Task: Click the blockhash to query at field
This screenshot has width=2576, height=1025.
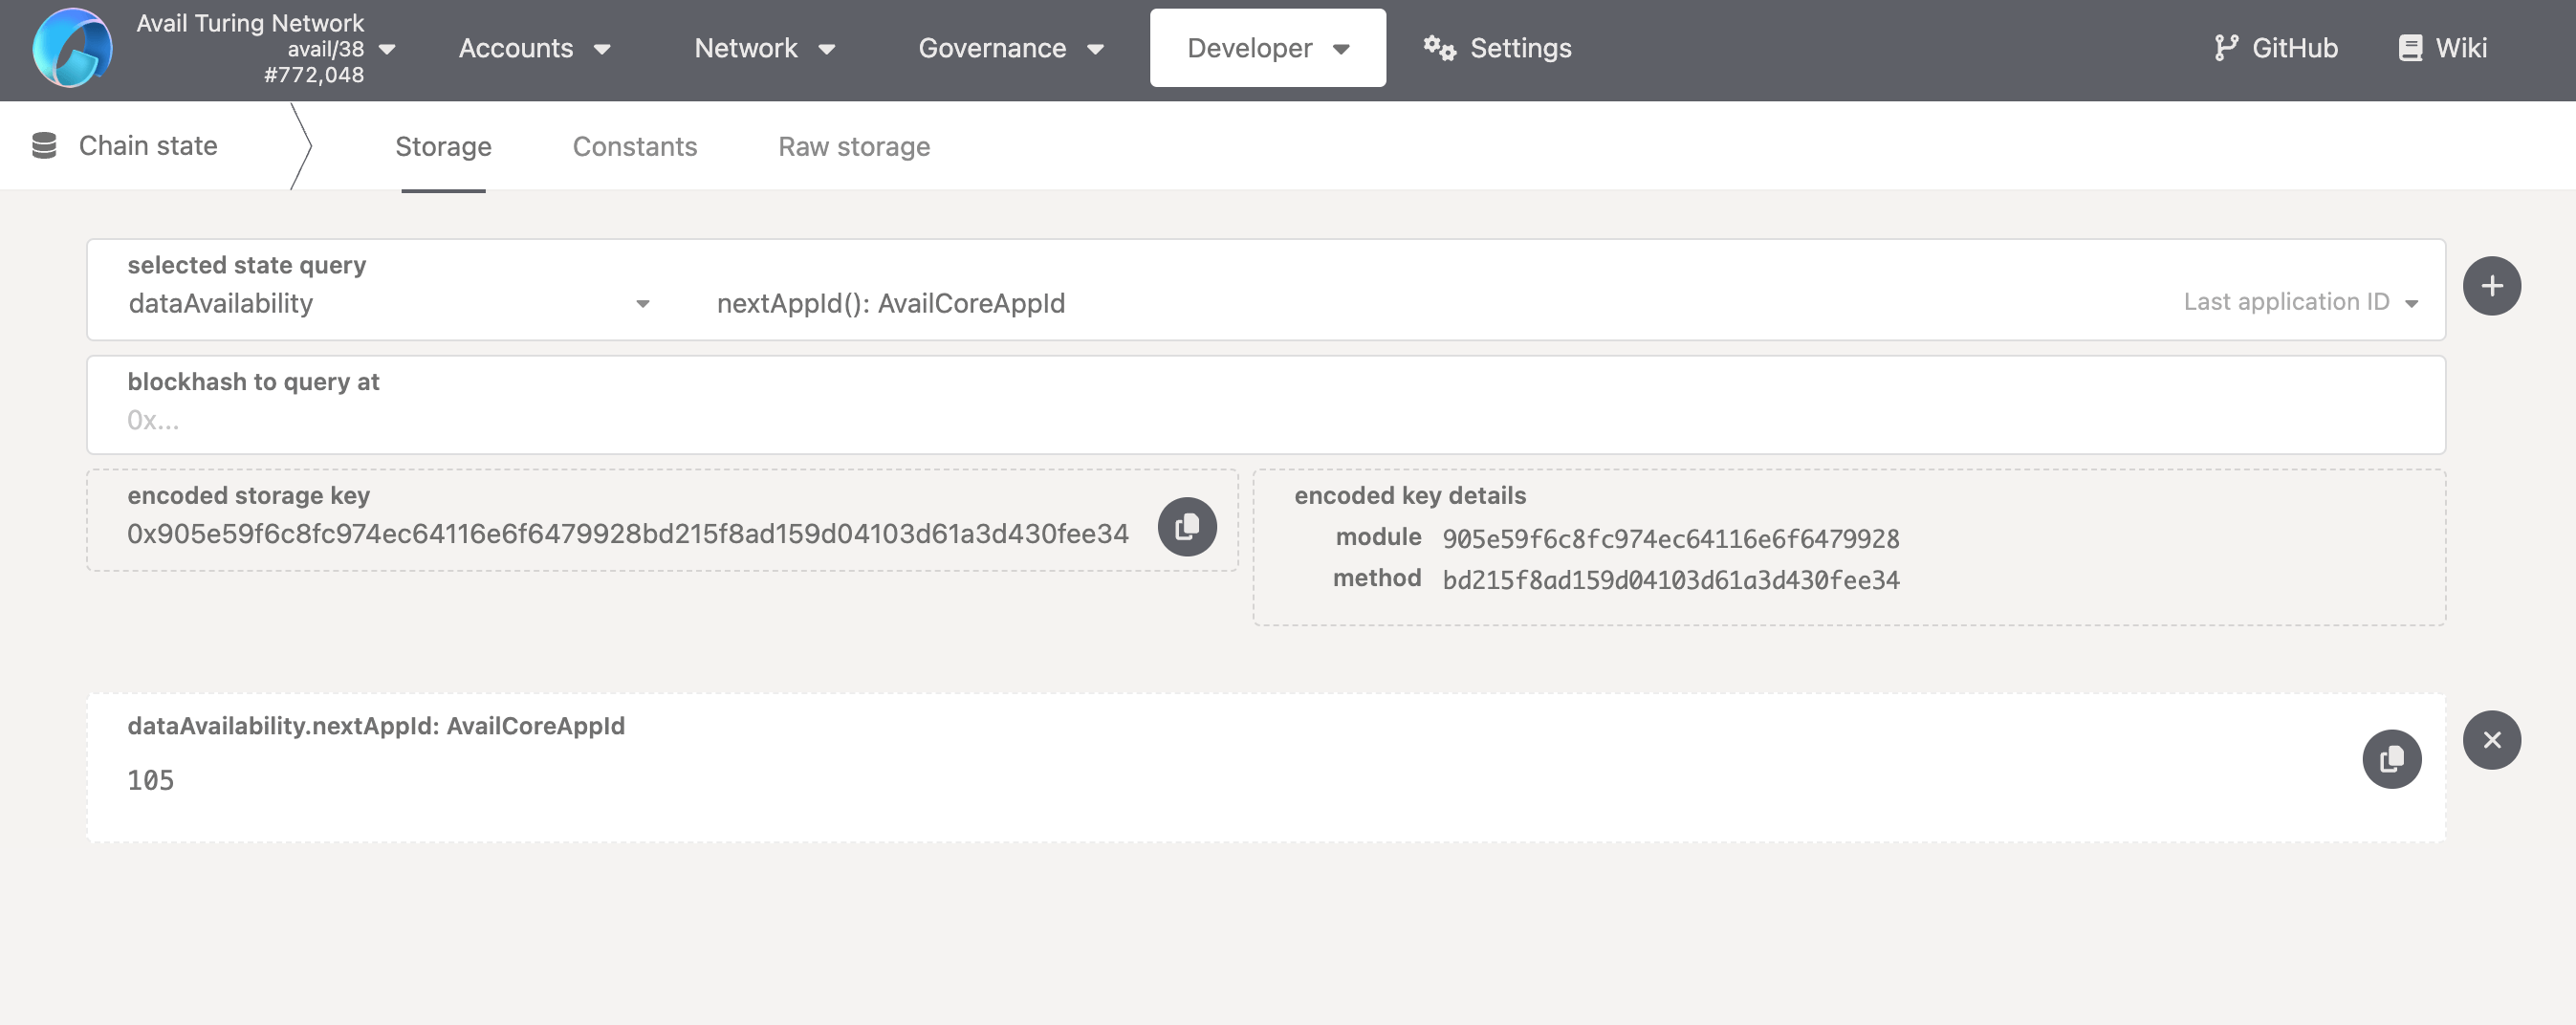Action: point(1265,420)
